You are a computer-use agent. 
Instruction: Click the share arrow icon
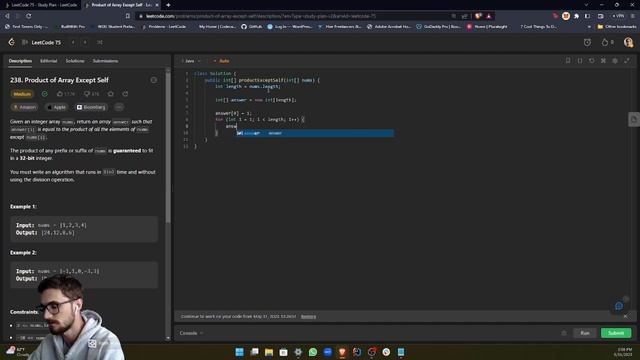click(125, 94)
